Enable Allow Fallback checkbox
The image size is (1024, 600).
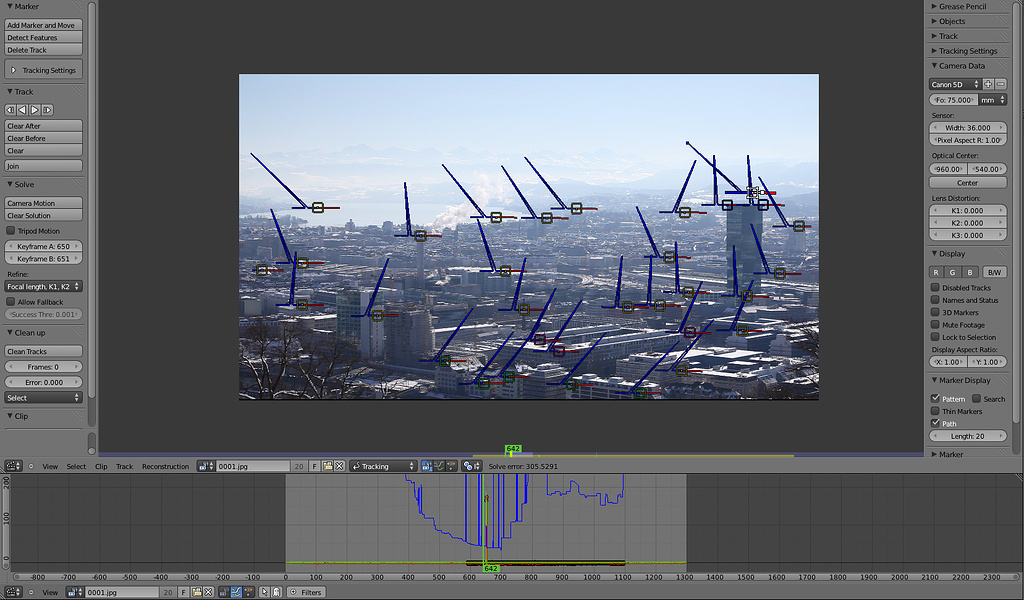tap(10, 302)
